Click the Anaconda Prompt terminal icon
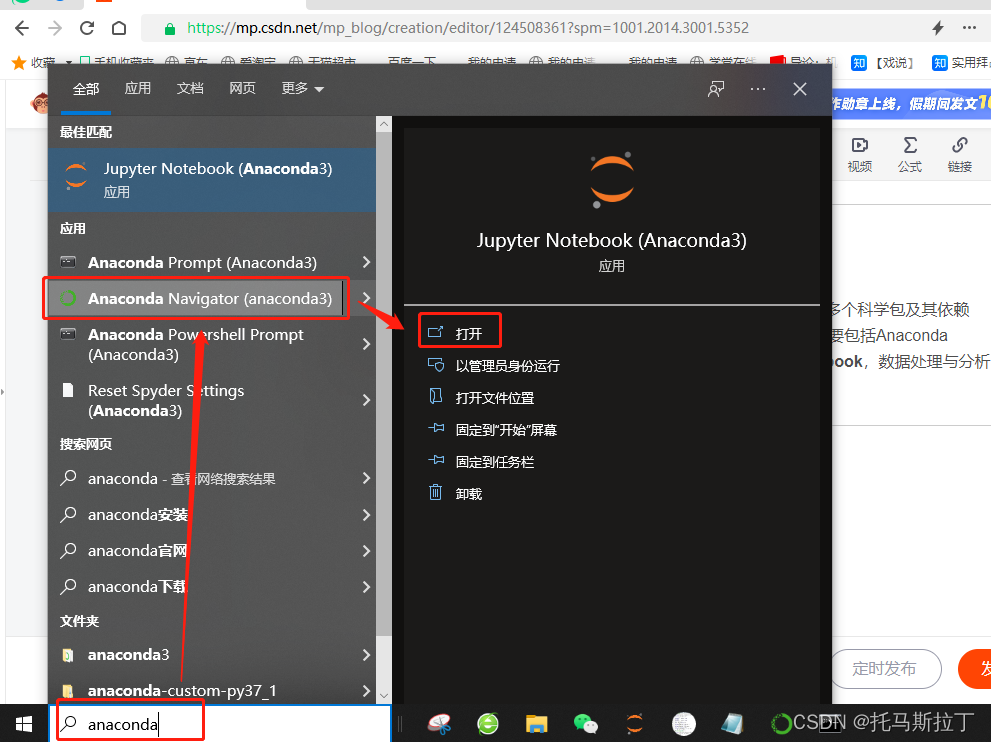The width and height of the screenshot is (991, 742). 68,262
